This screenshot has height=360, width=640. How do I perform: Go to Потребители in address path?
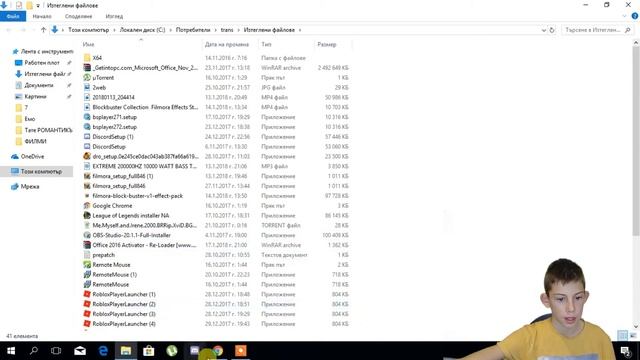click(193, 30)
